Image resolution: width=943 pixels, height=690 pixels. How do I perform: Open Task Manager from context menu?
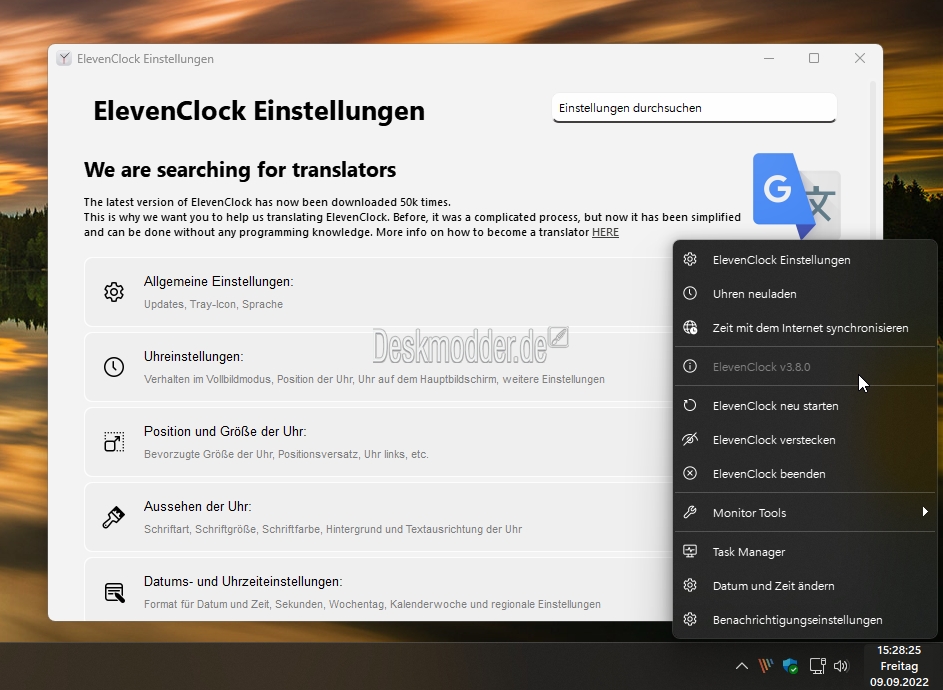(x=805, y=552)
